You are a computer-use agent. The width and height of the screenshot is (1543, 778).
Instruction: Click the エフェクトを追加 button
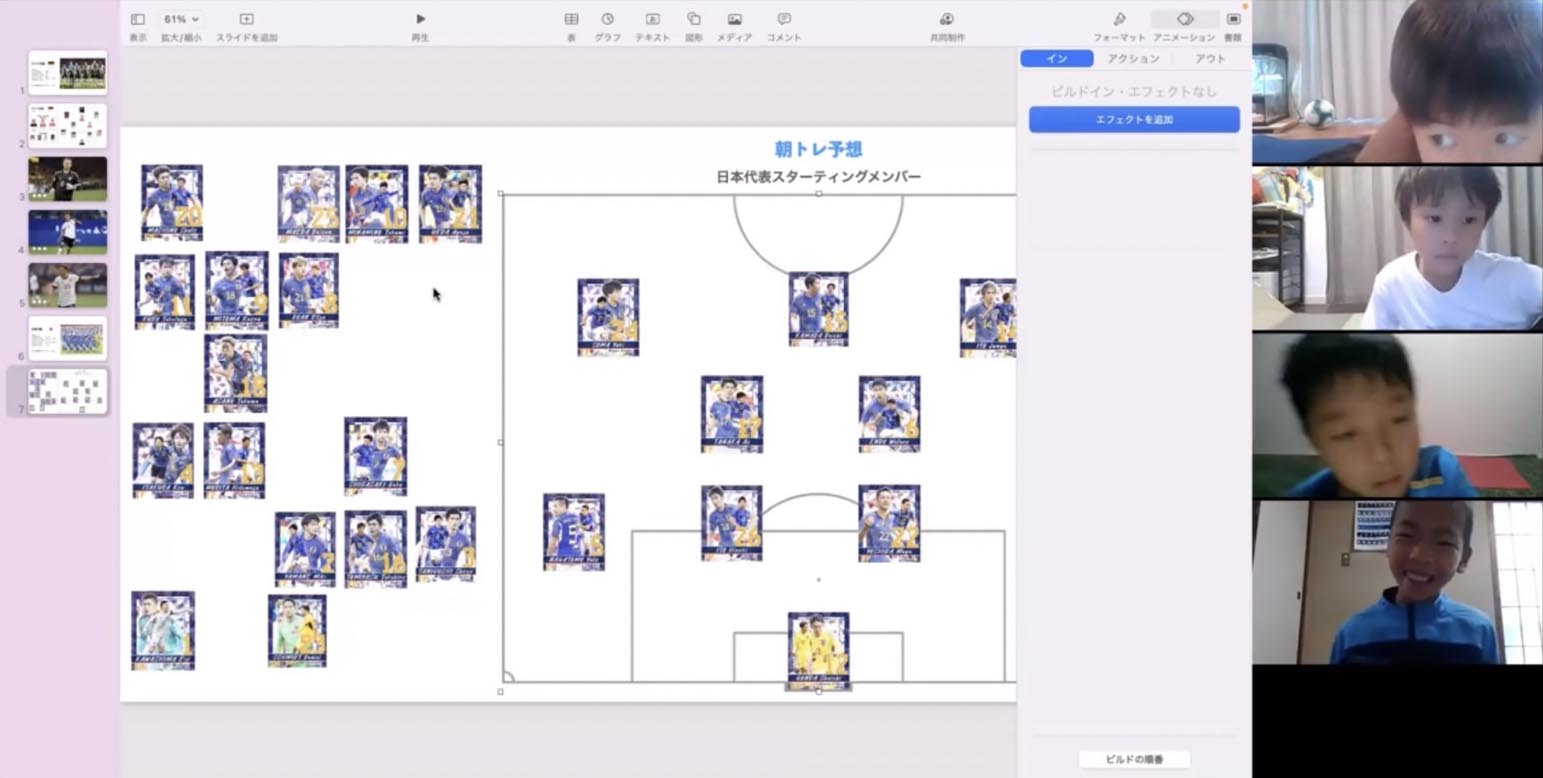pyautogui.click(x=1134, y=120)
